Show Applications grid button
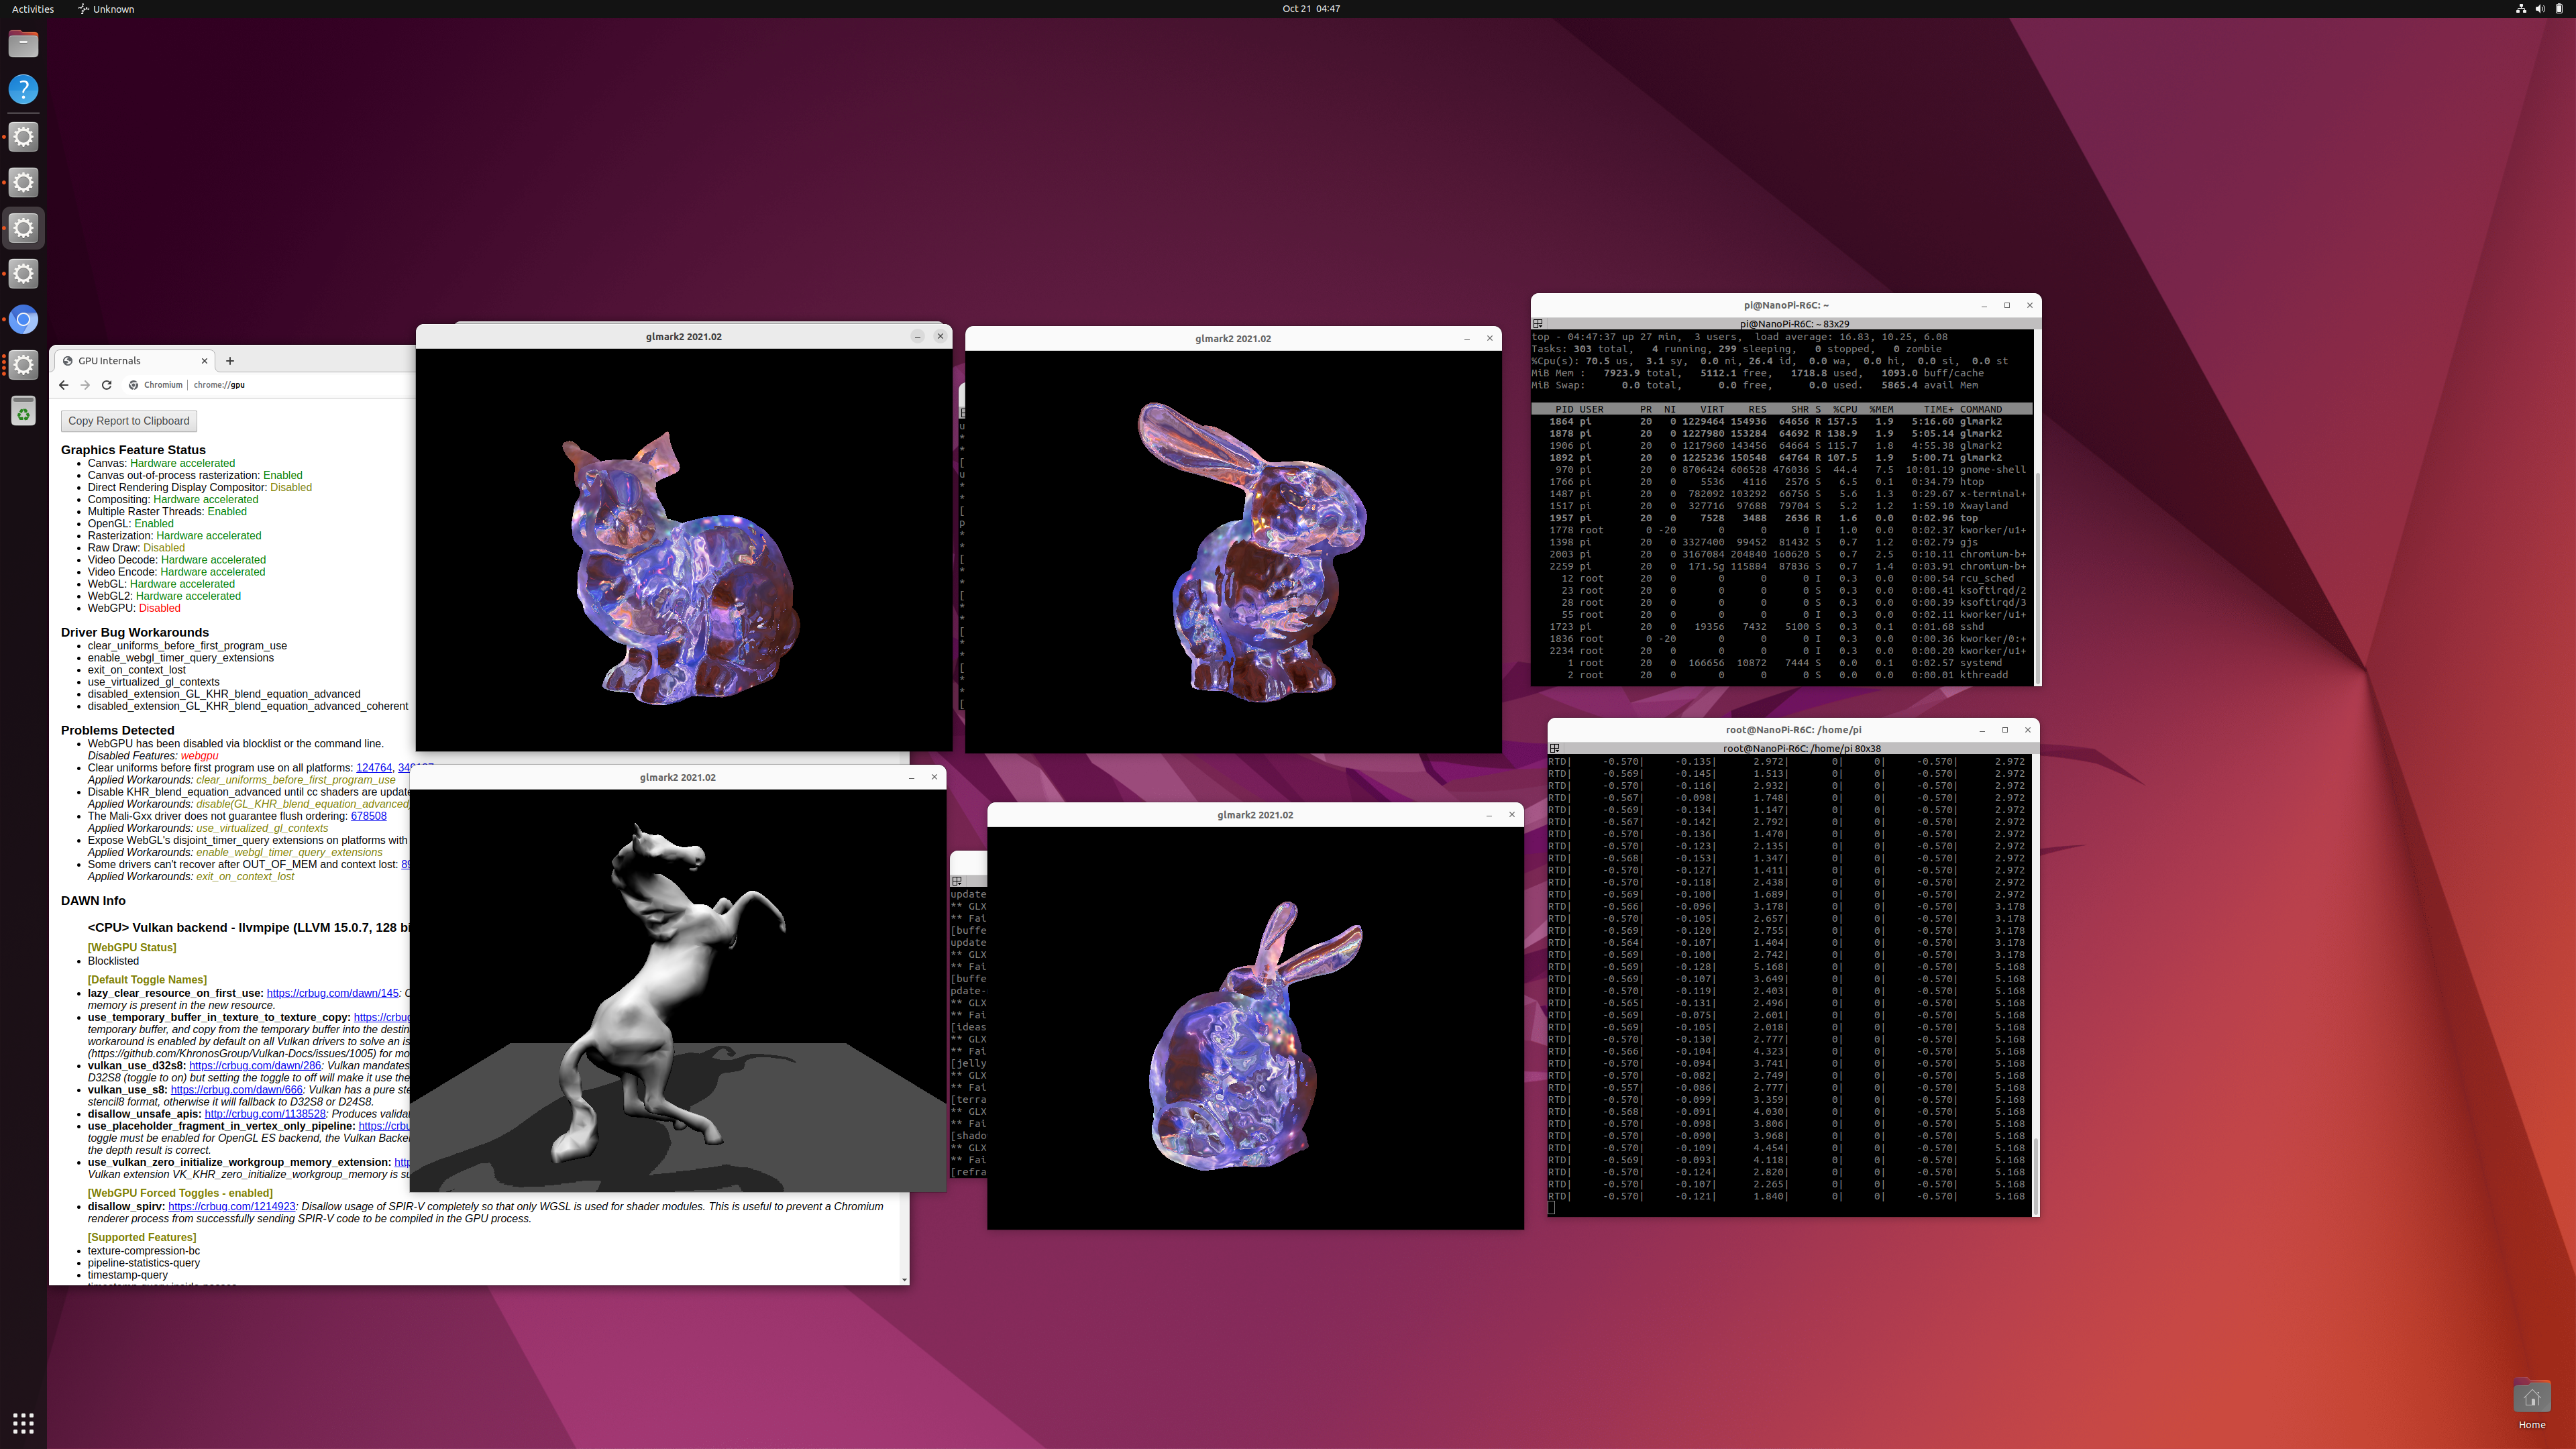This screenshot has width=2576, height=1449. (23, 1422)
